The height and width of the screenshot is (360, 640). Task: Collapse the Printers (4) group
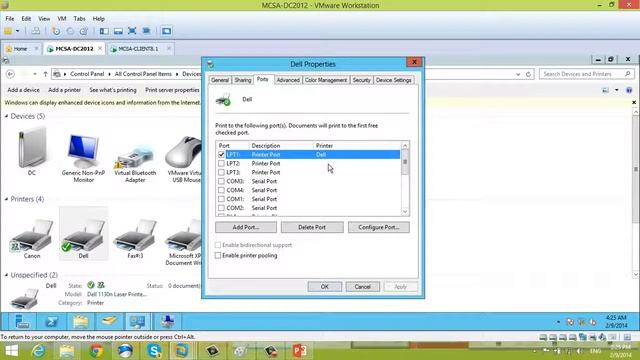click(x=7, y=199)
